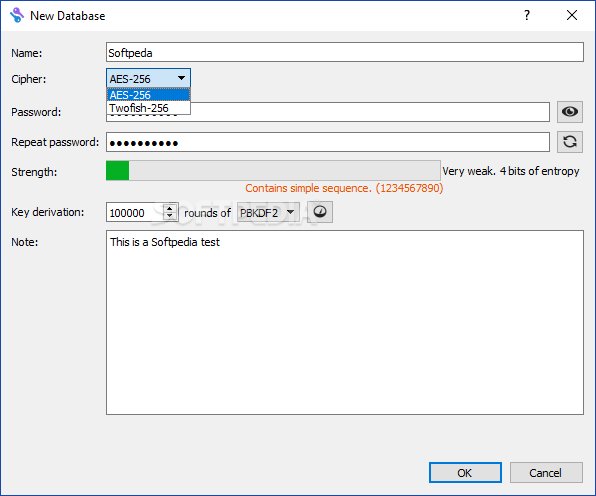Open the Cipher dropdown combo box

148,78
